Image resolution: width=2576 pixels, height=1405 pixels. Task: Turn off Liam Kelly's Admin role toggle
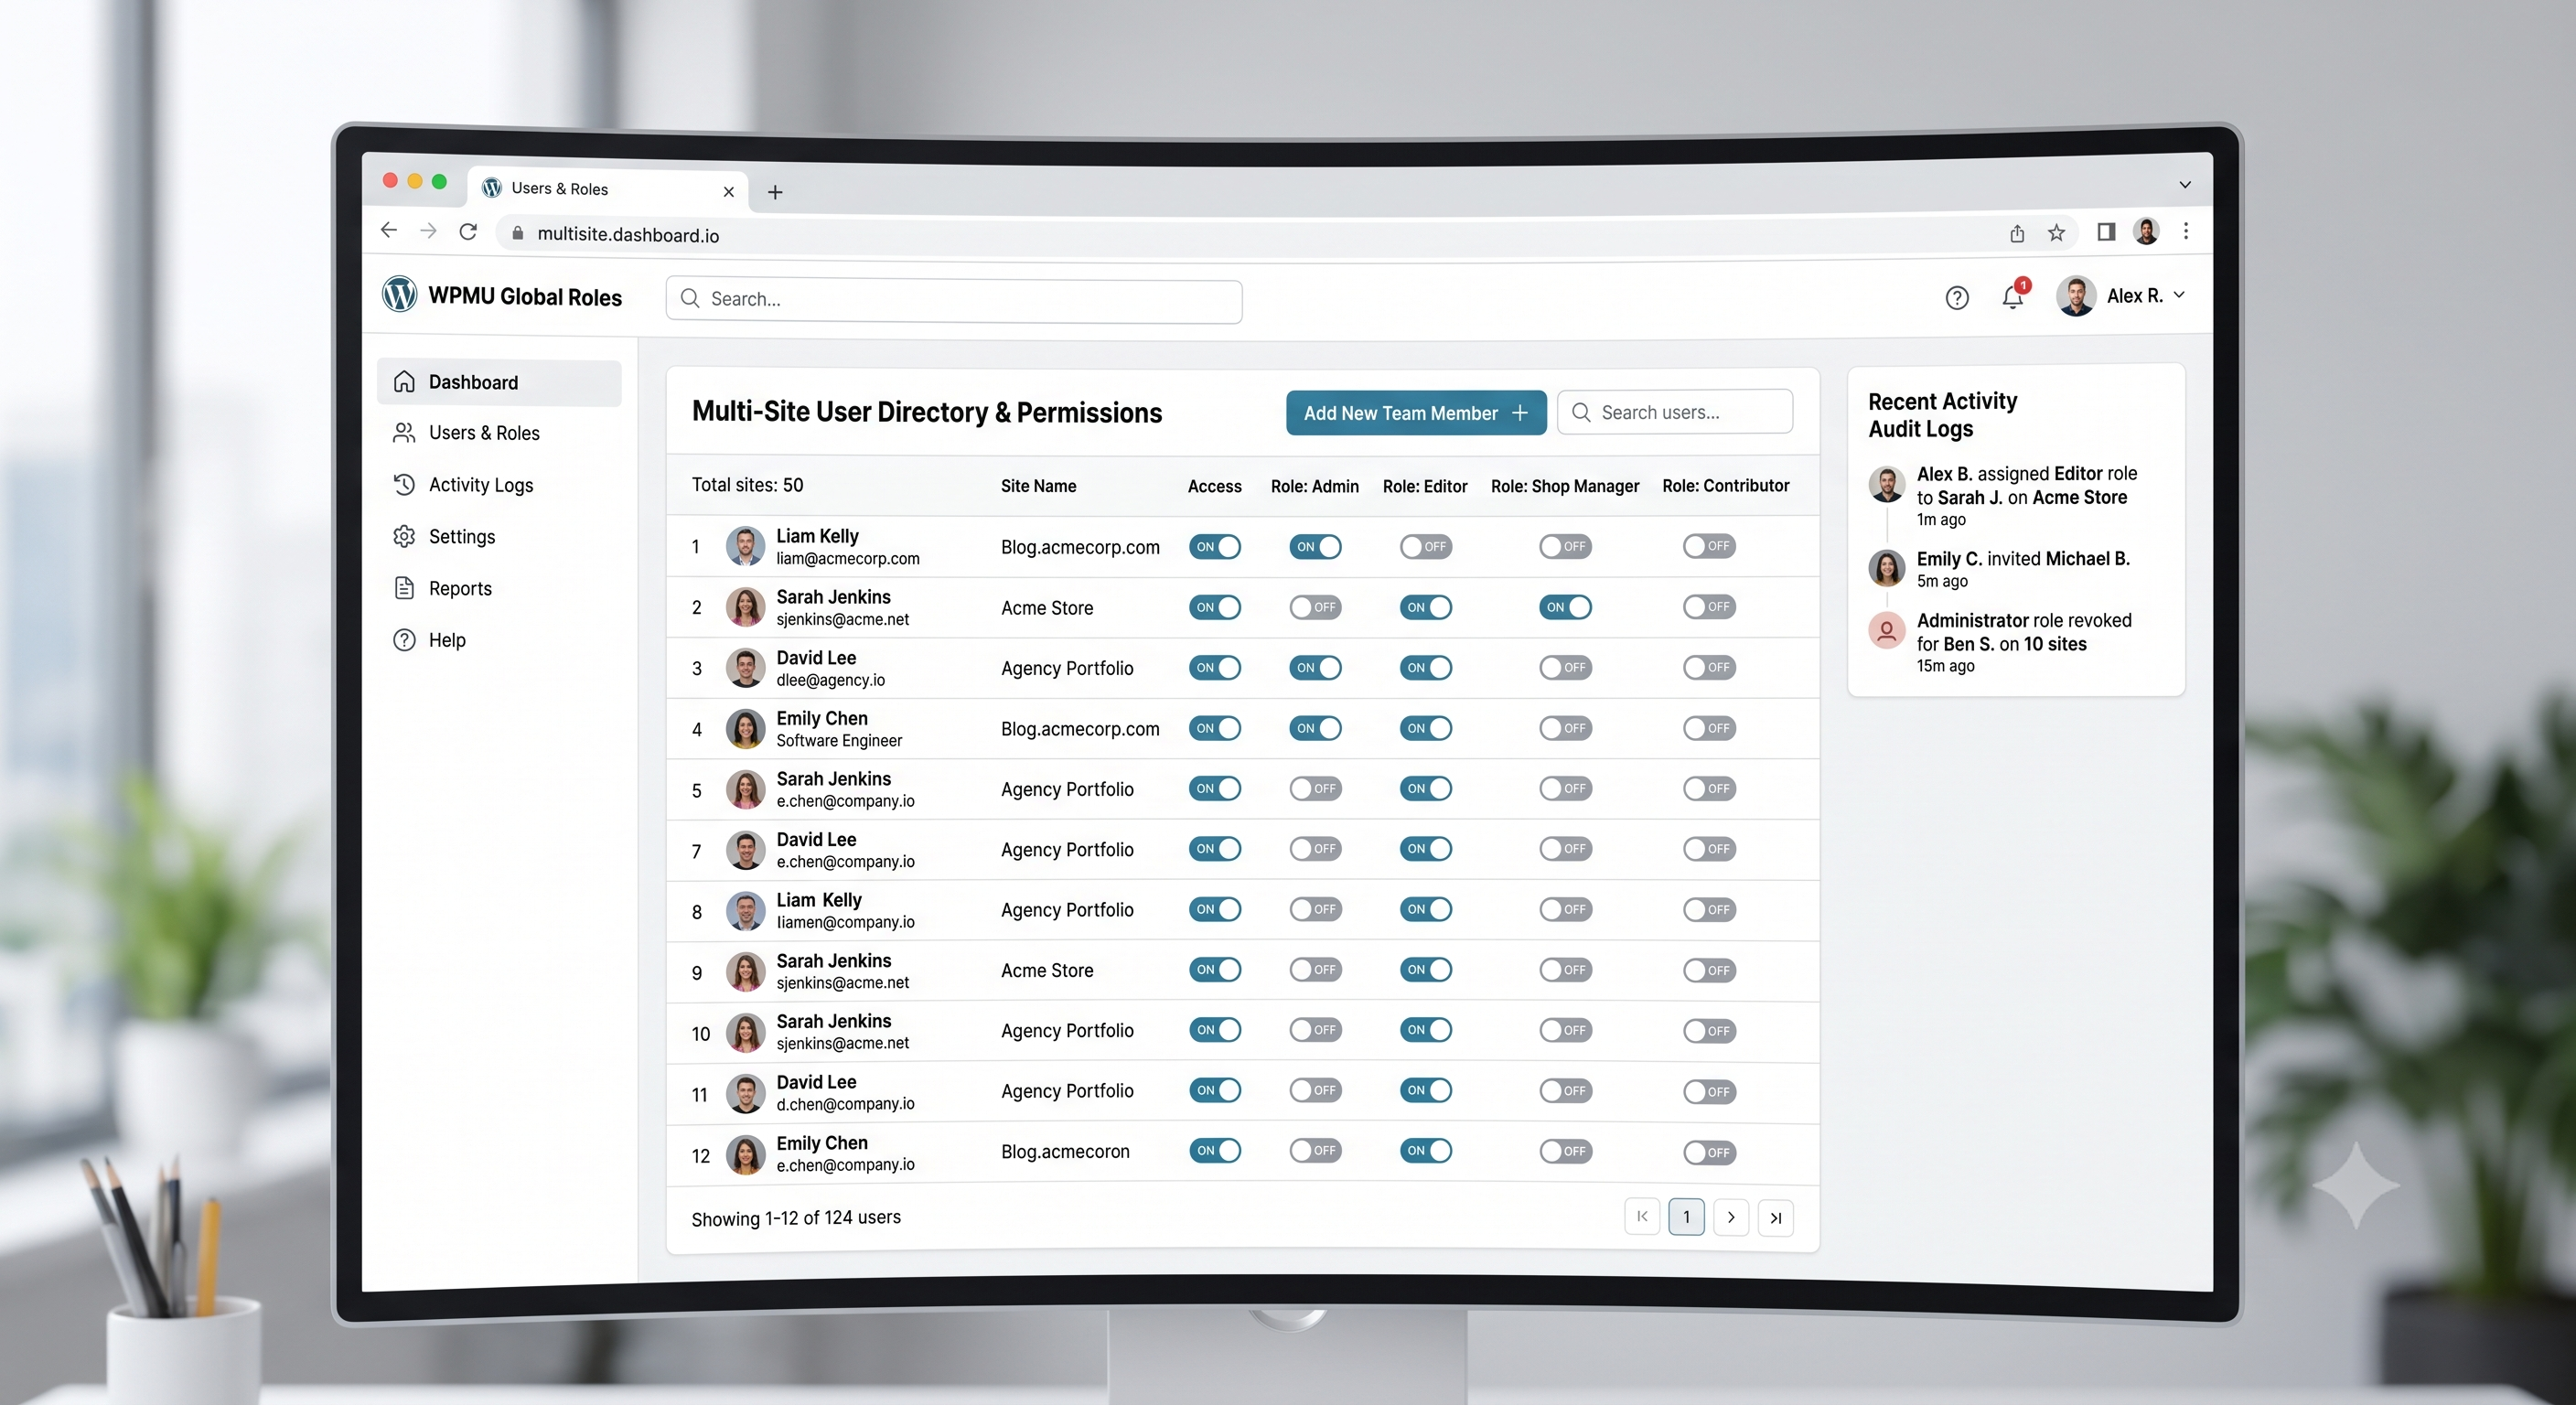point(1315,547)
